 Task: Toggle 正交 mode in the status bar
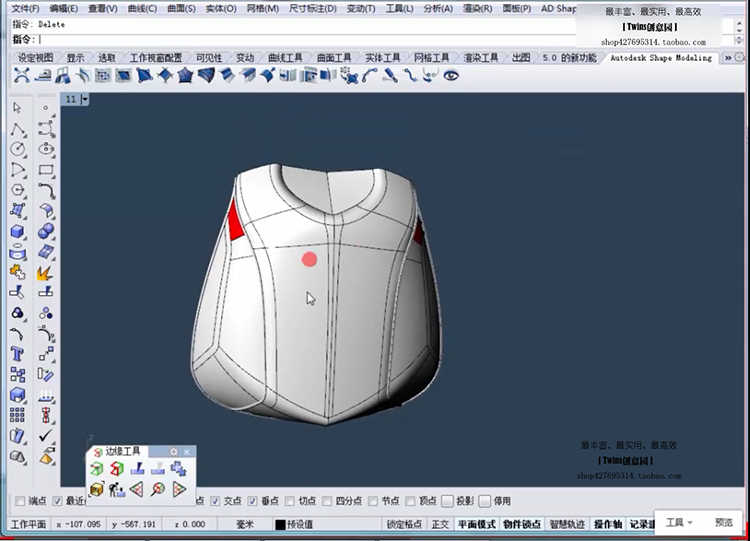point(440,524)
